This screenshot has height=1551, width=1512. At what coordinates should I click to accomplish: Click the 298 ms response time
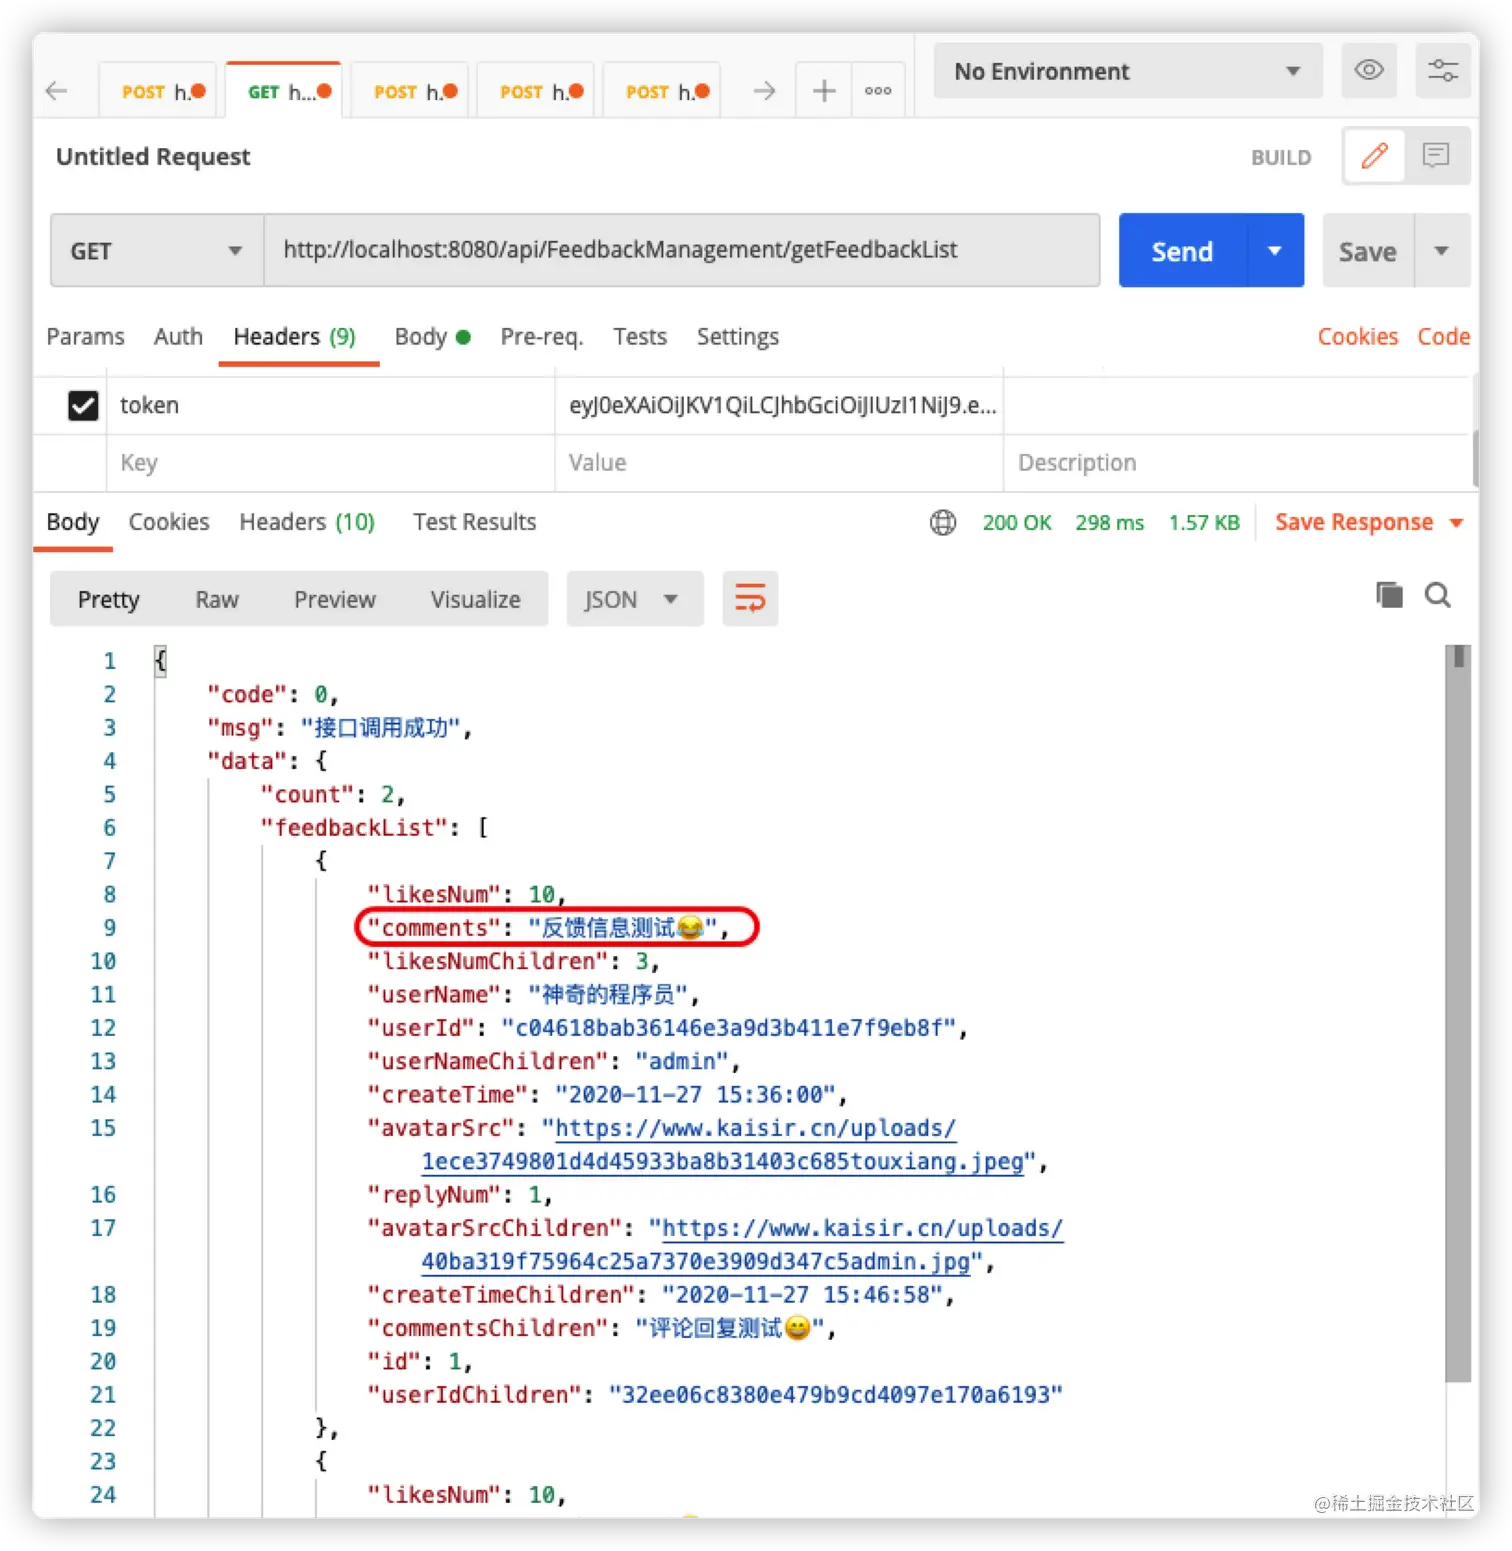pyautogui.click(x=1110, y=522)
